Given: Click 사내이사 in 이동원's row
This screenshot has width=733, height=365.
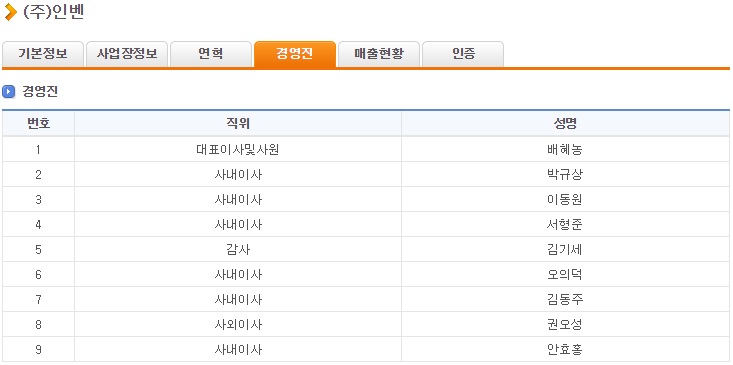Looking at the screenshot, I should 238,200.
